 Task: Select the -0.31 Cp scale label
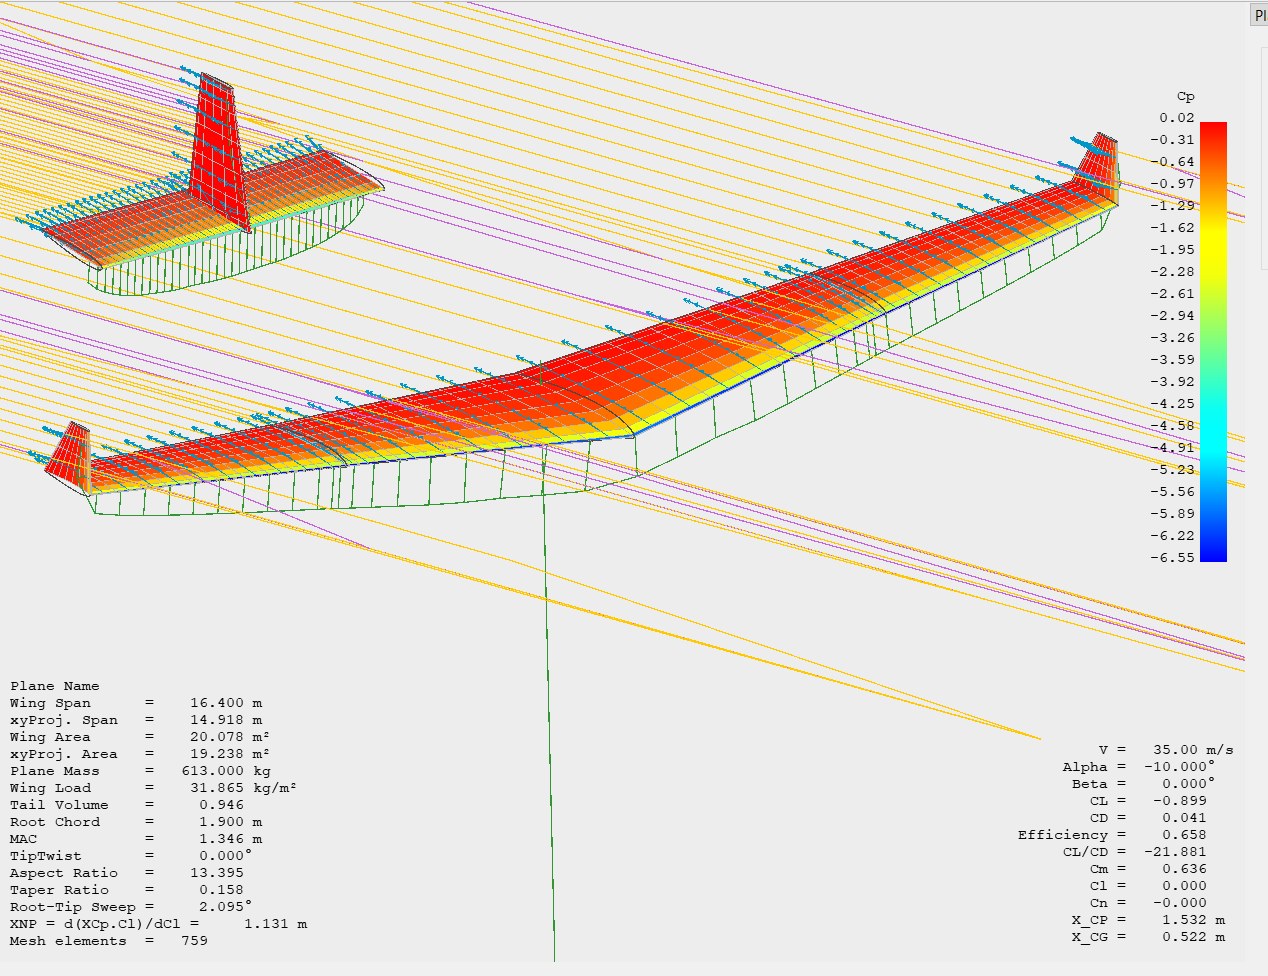(x=1172, y=140)
